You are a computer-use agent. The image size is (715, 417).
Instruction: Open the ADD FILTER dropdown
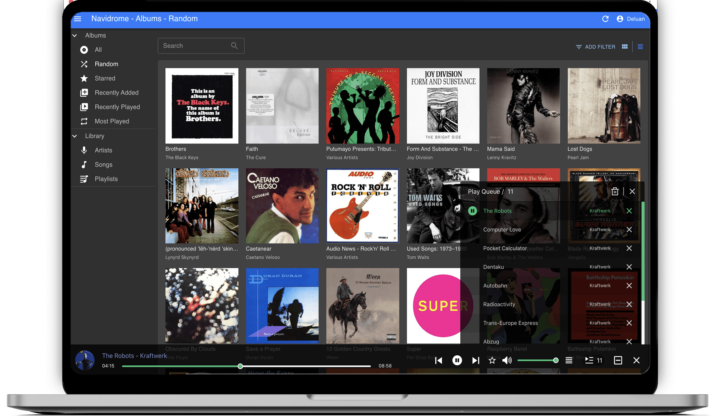tap(596, 47)
